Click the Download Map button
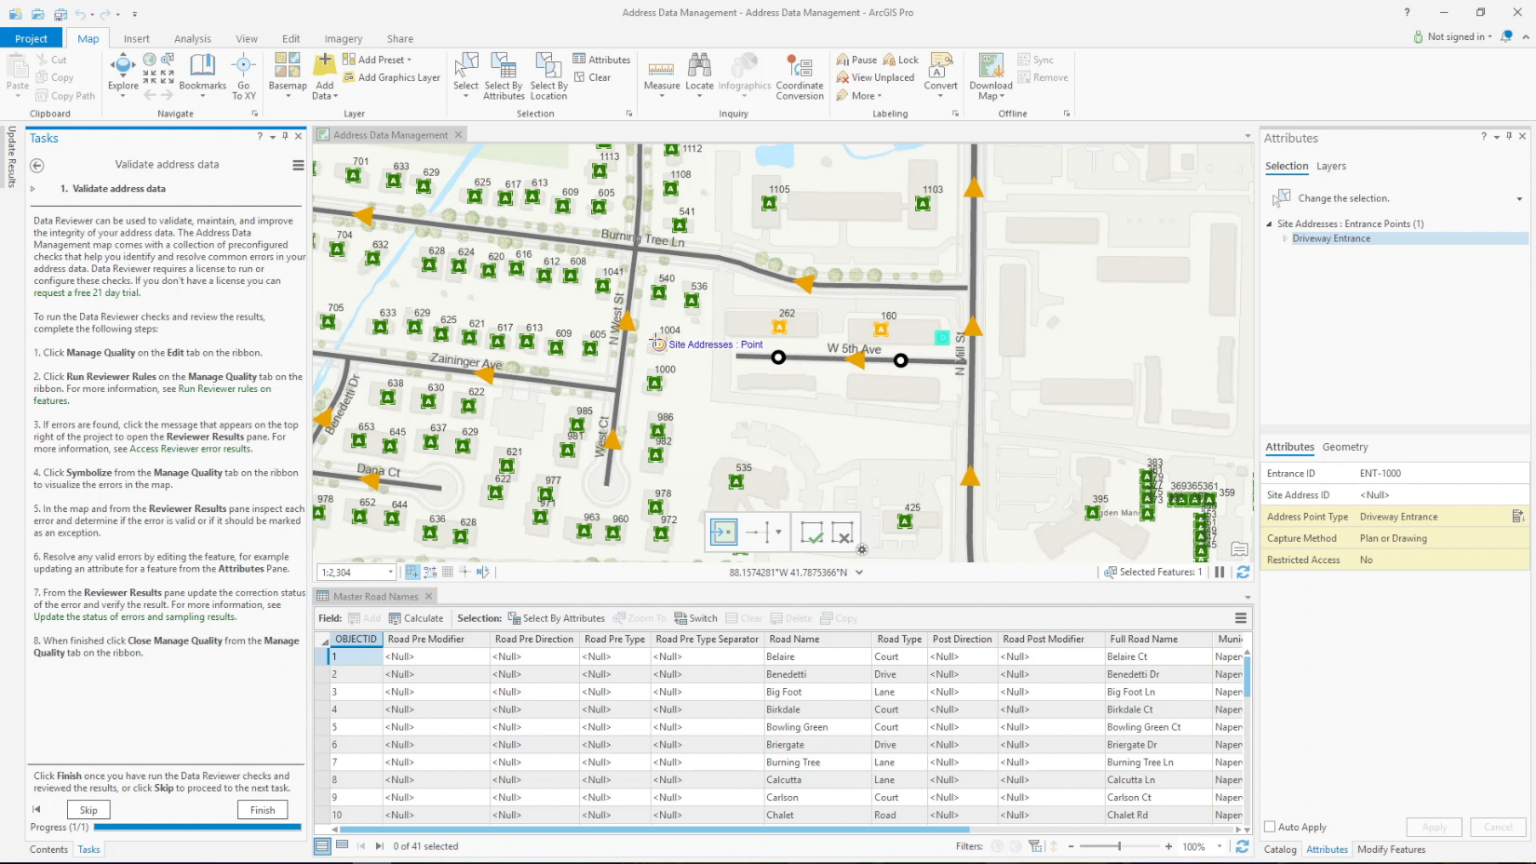 989,75
